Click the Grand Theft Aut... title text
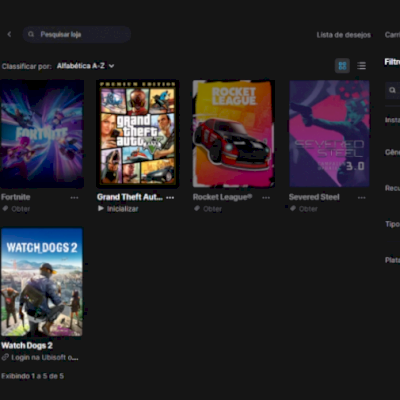The height and width of the screenshot is (400, 400). [x=130, y=197]
